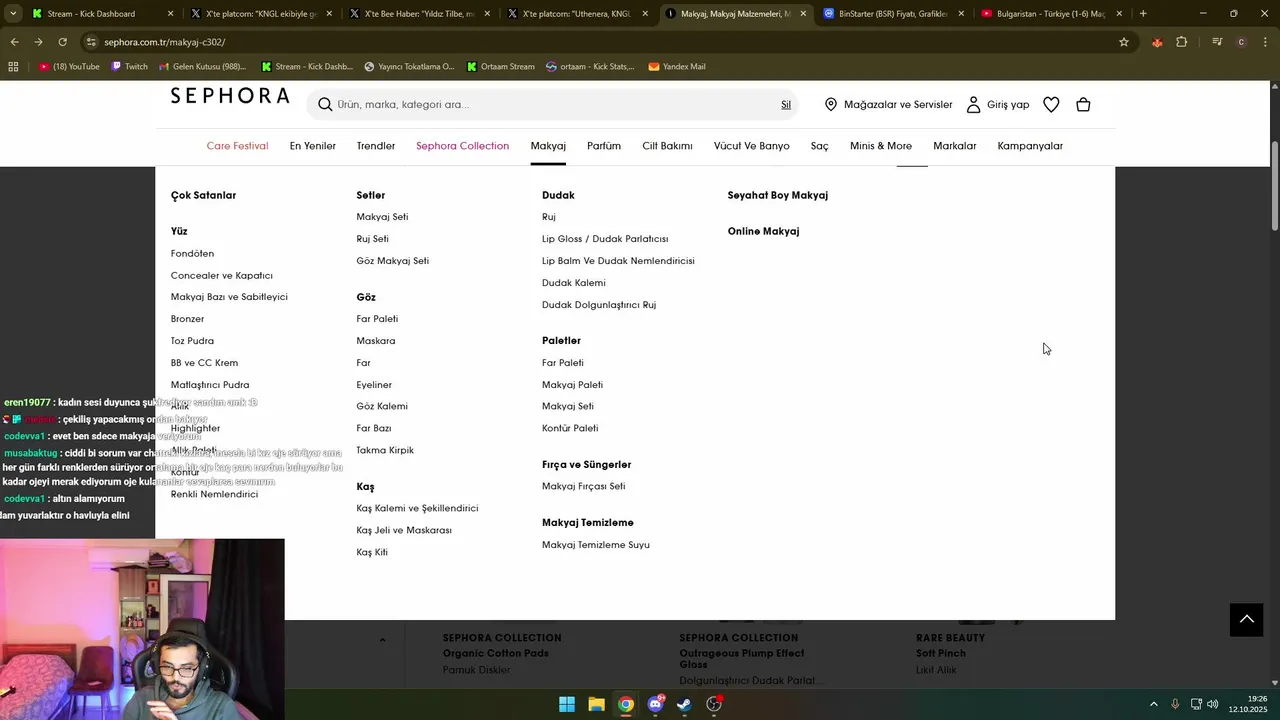Open Steam from the taskbar

pyautogui.click(x=684, y=704)
